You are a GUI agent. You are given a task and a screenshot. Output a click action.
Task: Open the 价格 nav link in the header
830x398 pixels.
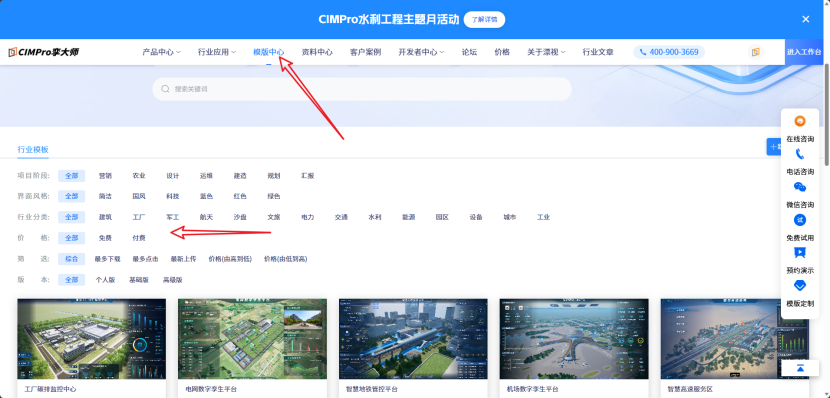[502, 52]
